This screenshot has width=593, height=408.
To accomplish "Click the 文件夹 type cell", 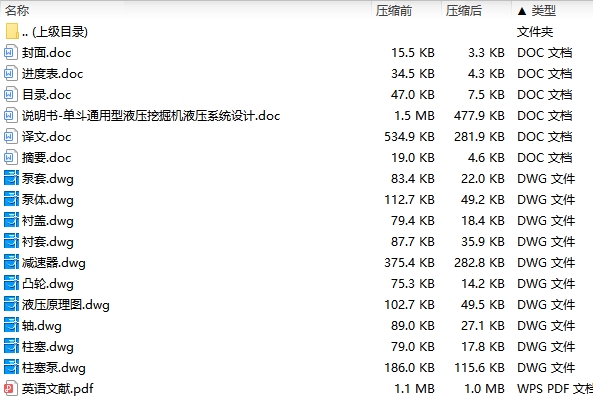I will [535, 32].
